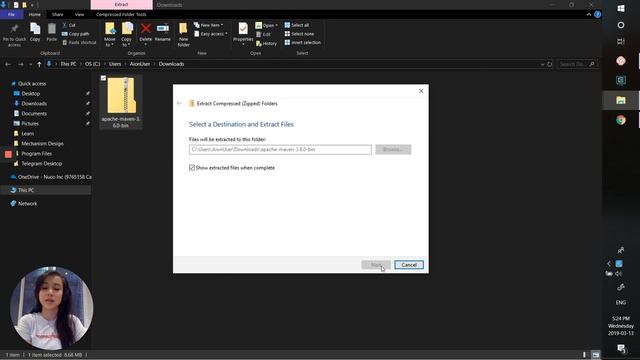
Task: Refresh the Downloads folder view
Action: [x=549, y=64]
